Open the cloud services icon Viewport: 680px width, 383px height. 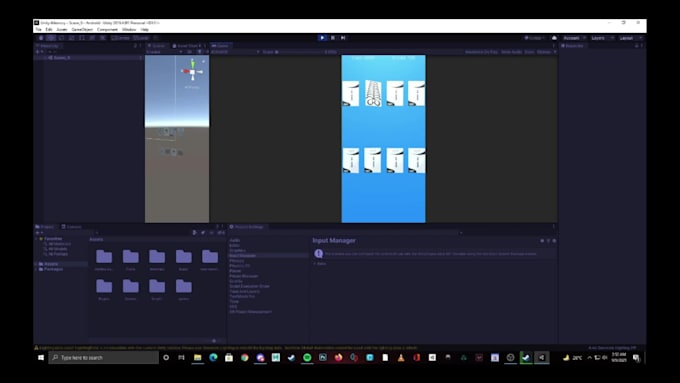tap(554, 38)
